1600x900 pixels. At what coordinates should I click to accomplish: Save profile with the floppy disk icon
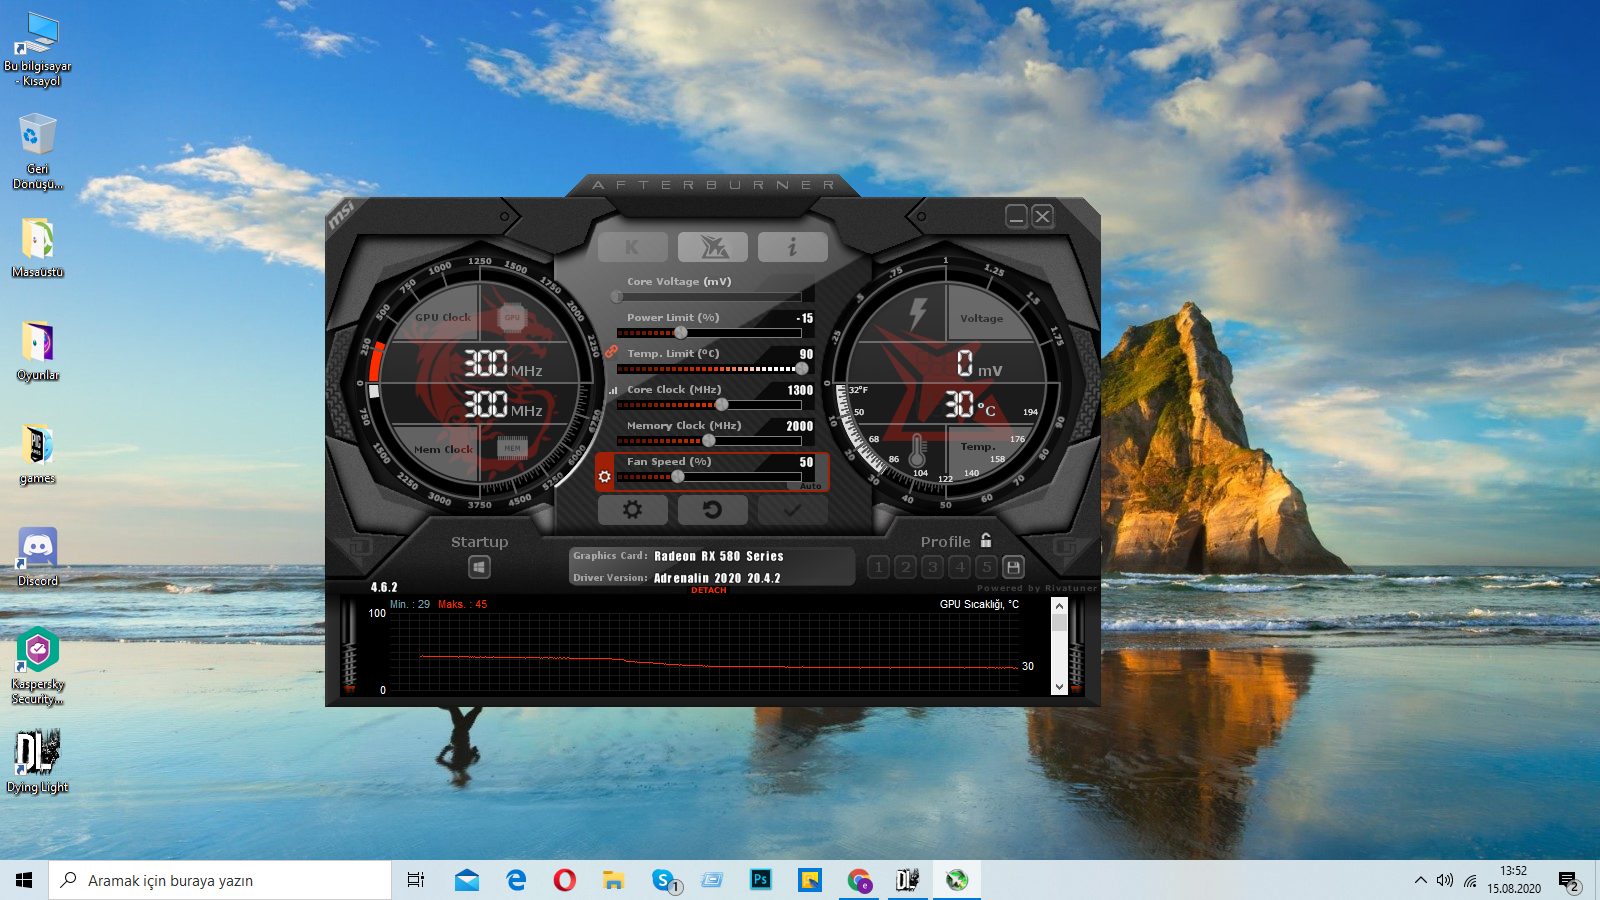[1013, 567]
